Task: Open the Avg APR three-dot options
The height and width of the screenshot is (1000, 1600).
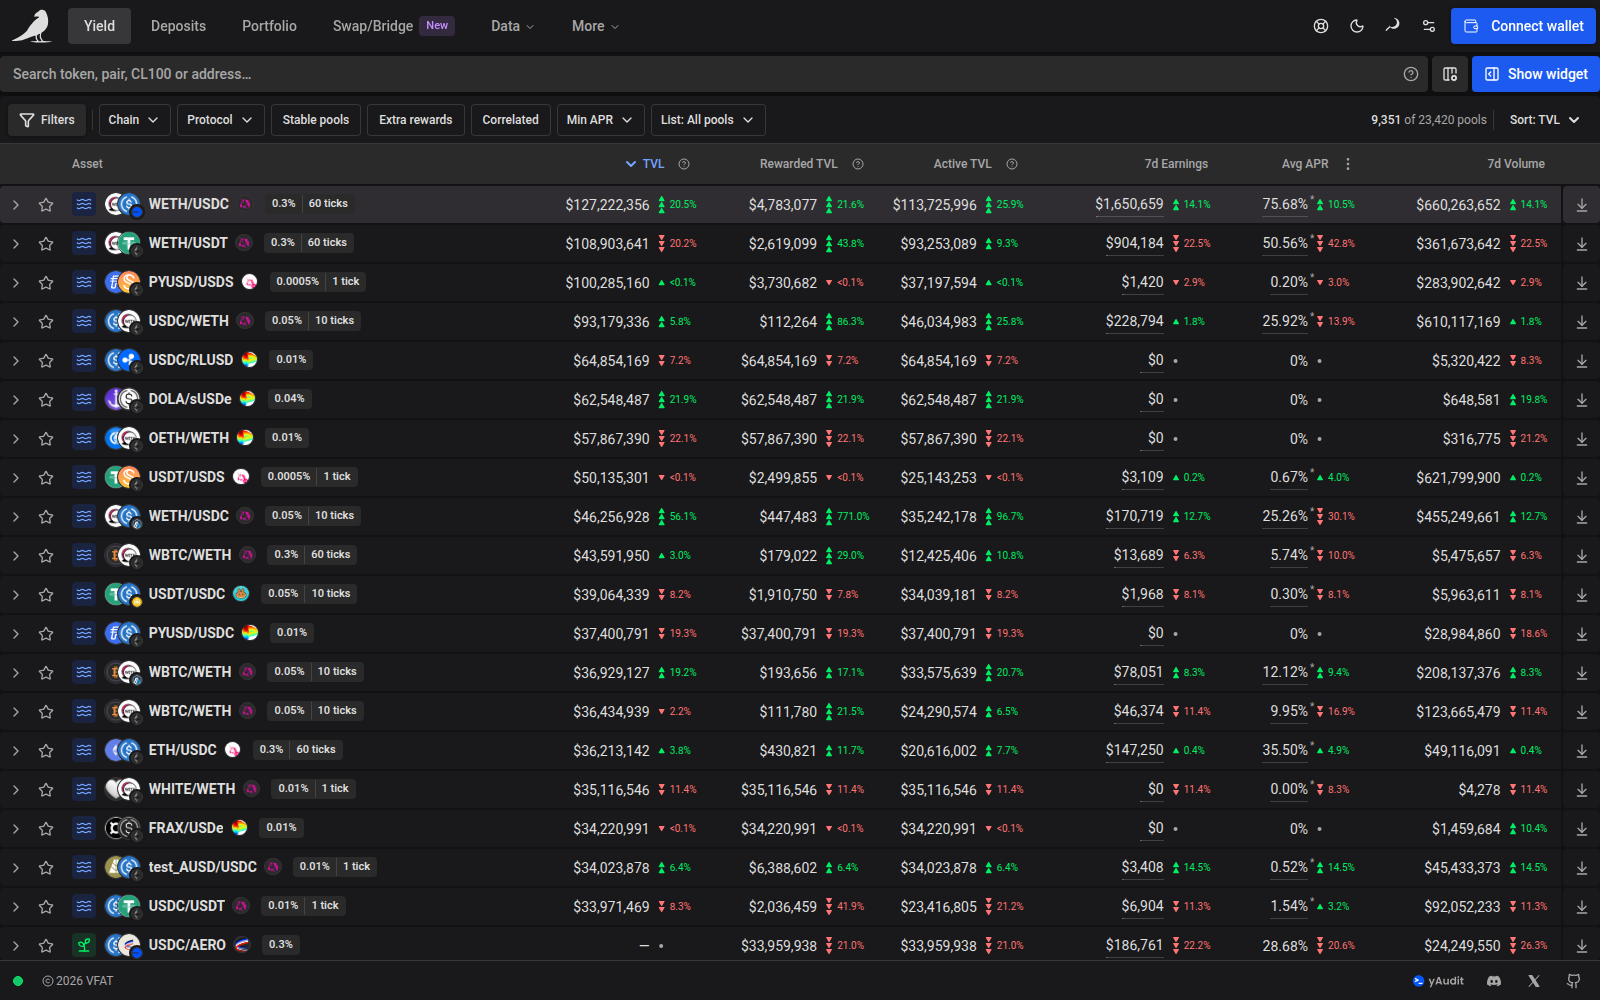Action: [1348, 164]
